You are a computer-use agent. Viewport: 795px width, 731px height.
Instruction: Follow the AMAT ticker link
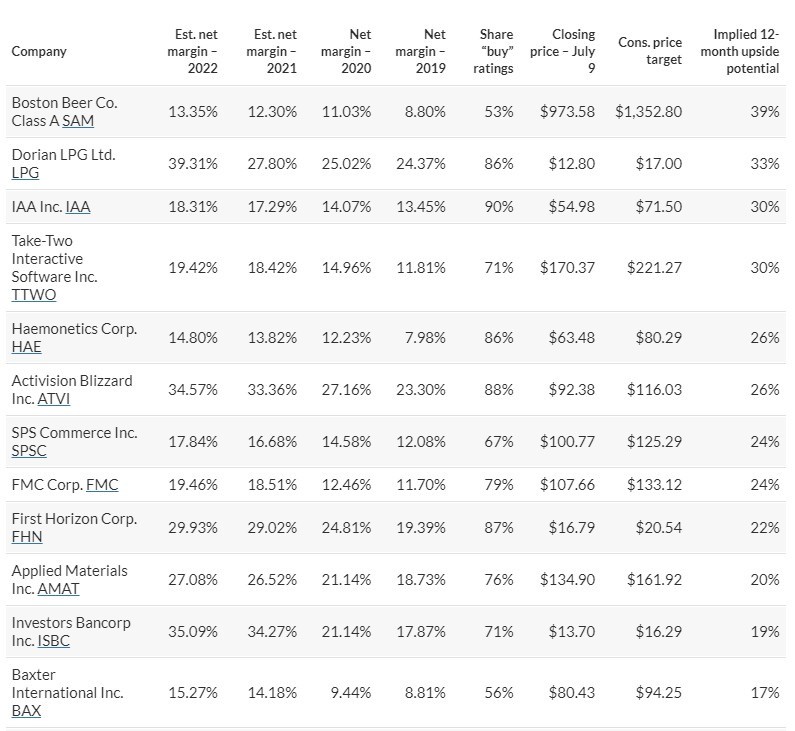58,589
